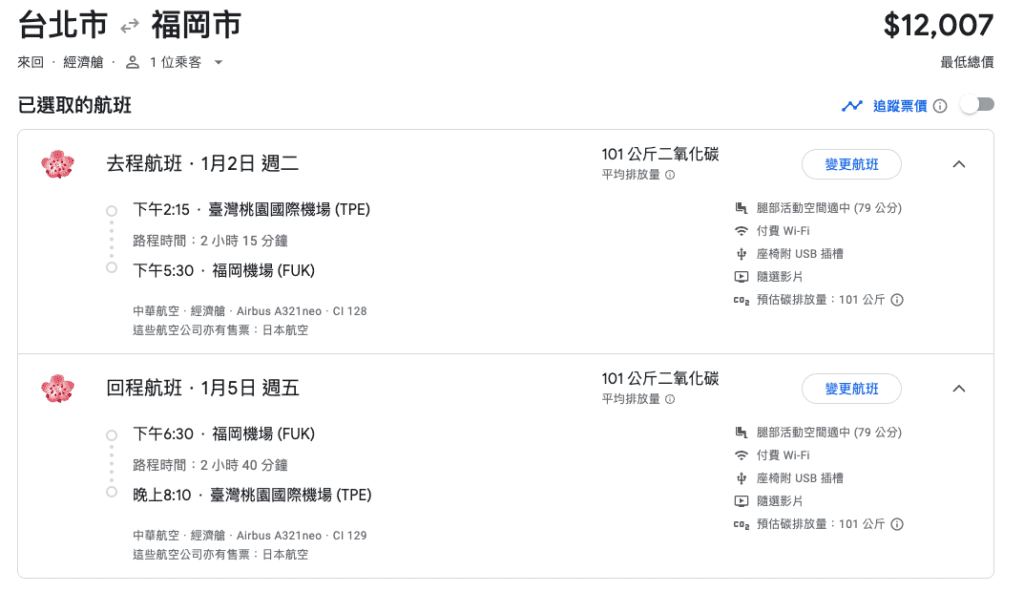Viewport: 1024px width, 592px height.
Task: Click the swap arrows between 台北市 and 福岡市
Action: pyautogui.click(x=130, y=26)
